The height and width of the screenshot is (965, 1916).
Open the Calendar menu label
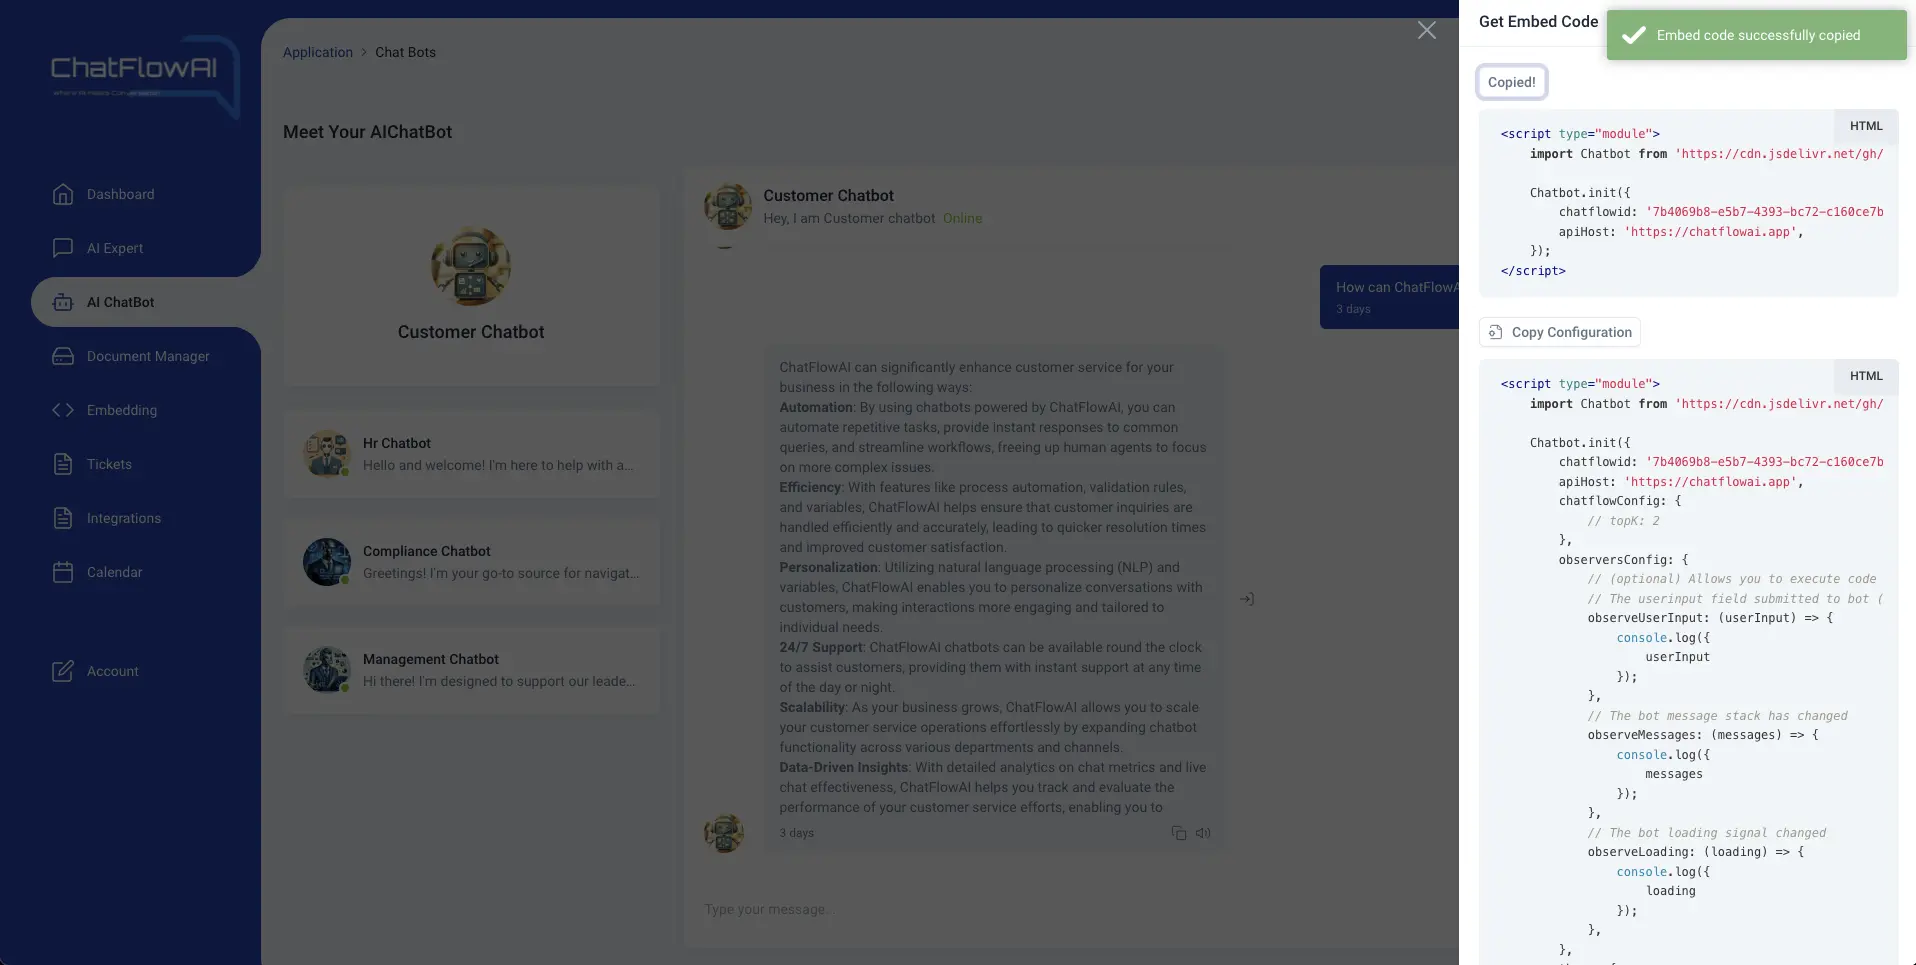[115, 572]
